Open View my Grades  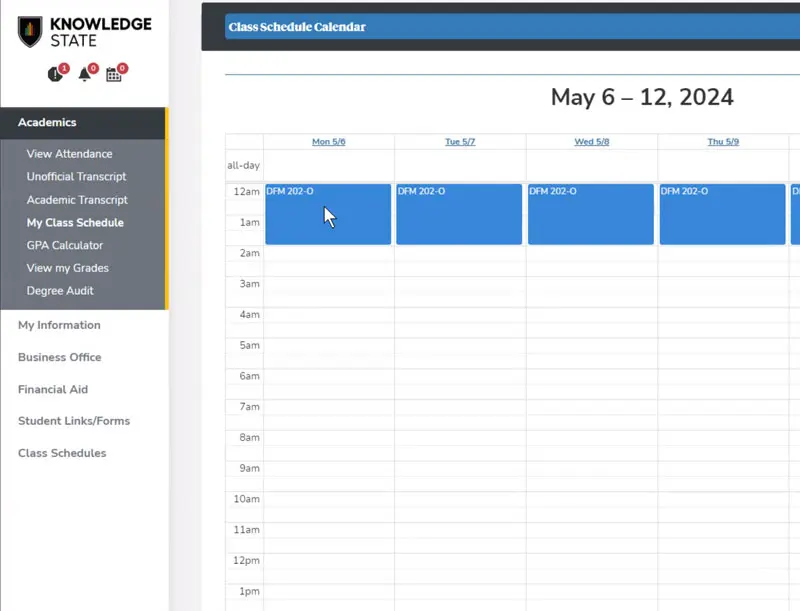coord(68,268)
